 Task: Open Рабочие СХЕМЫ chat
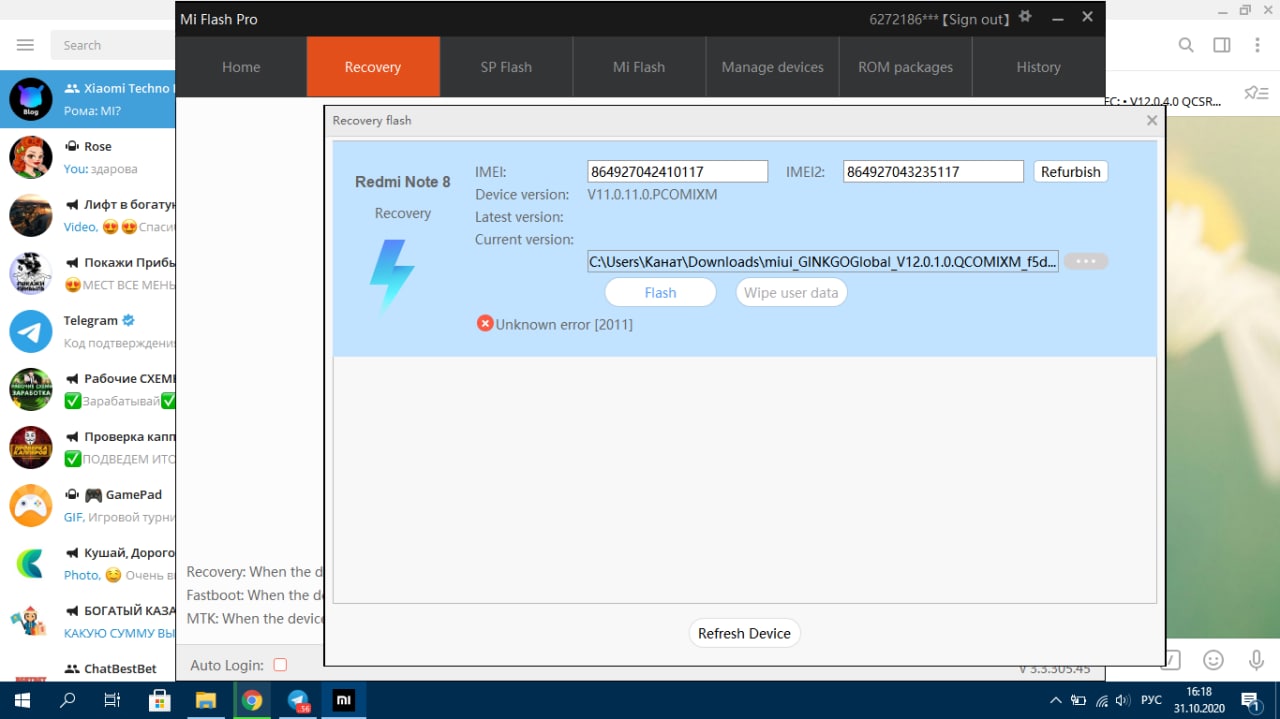(88, 389)
